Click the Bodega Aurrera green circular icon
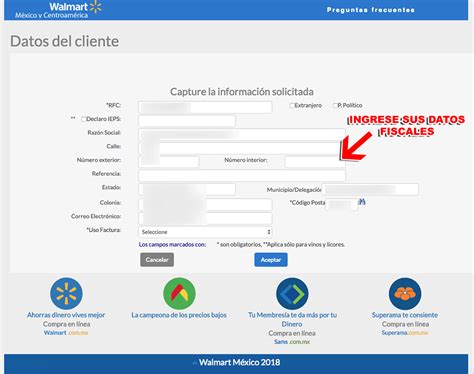Image resolution: width=474 pixels, height=374 pixels. click(179, 294)
